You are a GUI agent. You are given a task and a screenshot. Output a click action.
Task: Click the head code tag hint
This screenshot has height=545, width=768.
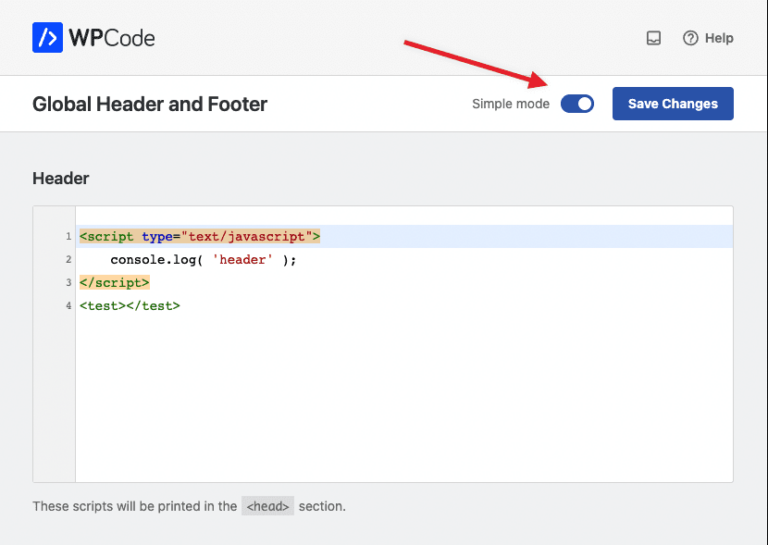(267, 506)
